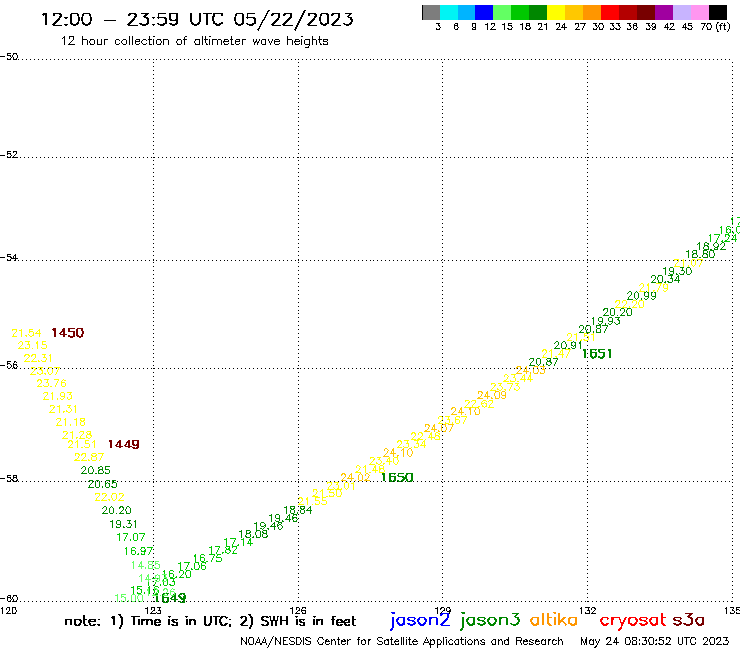Click the wave height value 18.84
Image resolution: width=740 pixels, height=650 pixels.
298,510
